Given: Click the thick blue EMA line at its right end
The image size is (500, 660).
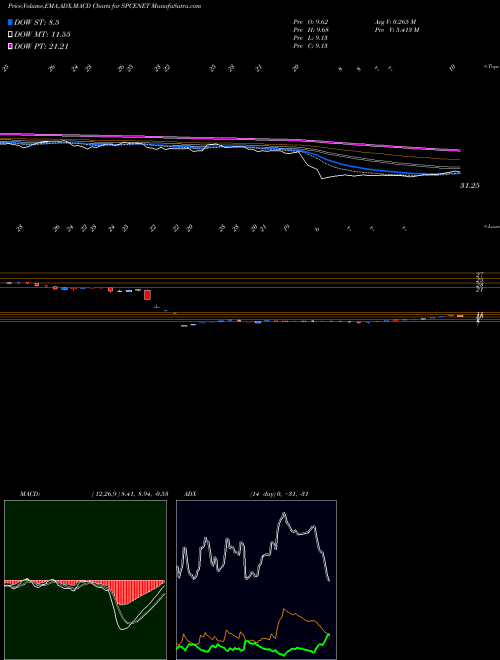Looking at the screenshot, I should (x=458, y=173).
